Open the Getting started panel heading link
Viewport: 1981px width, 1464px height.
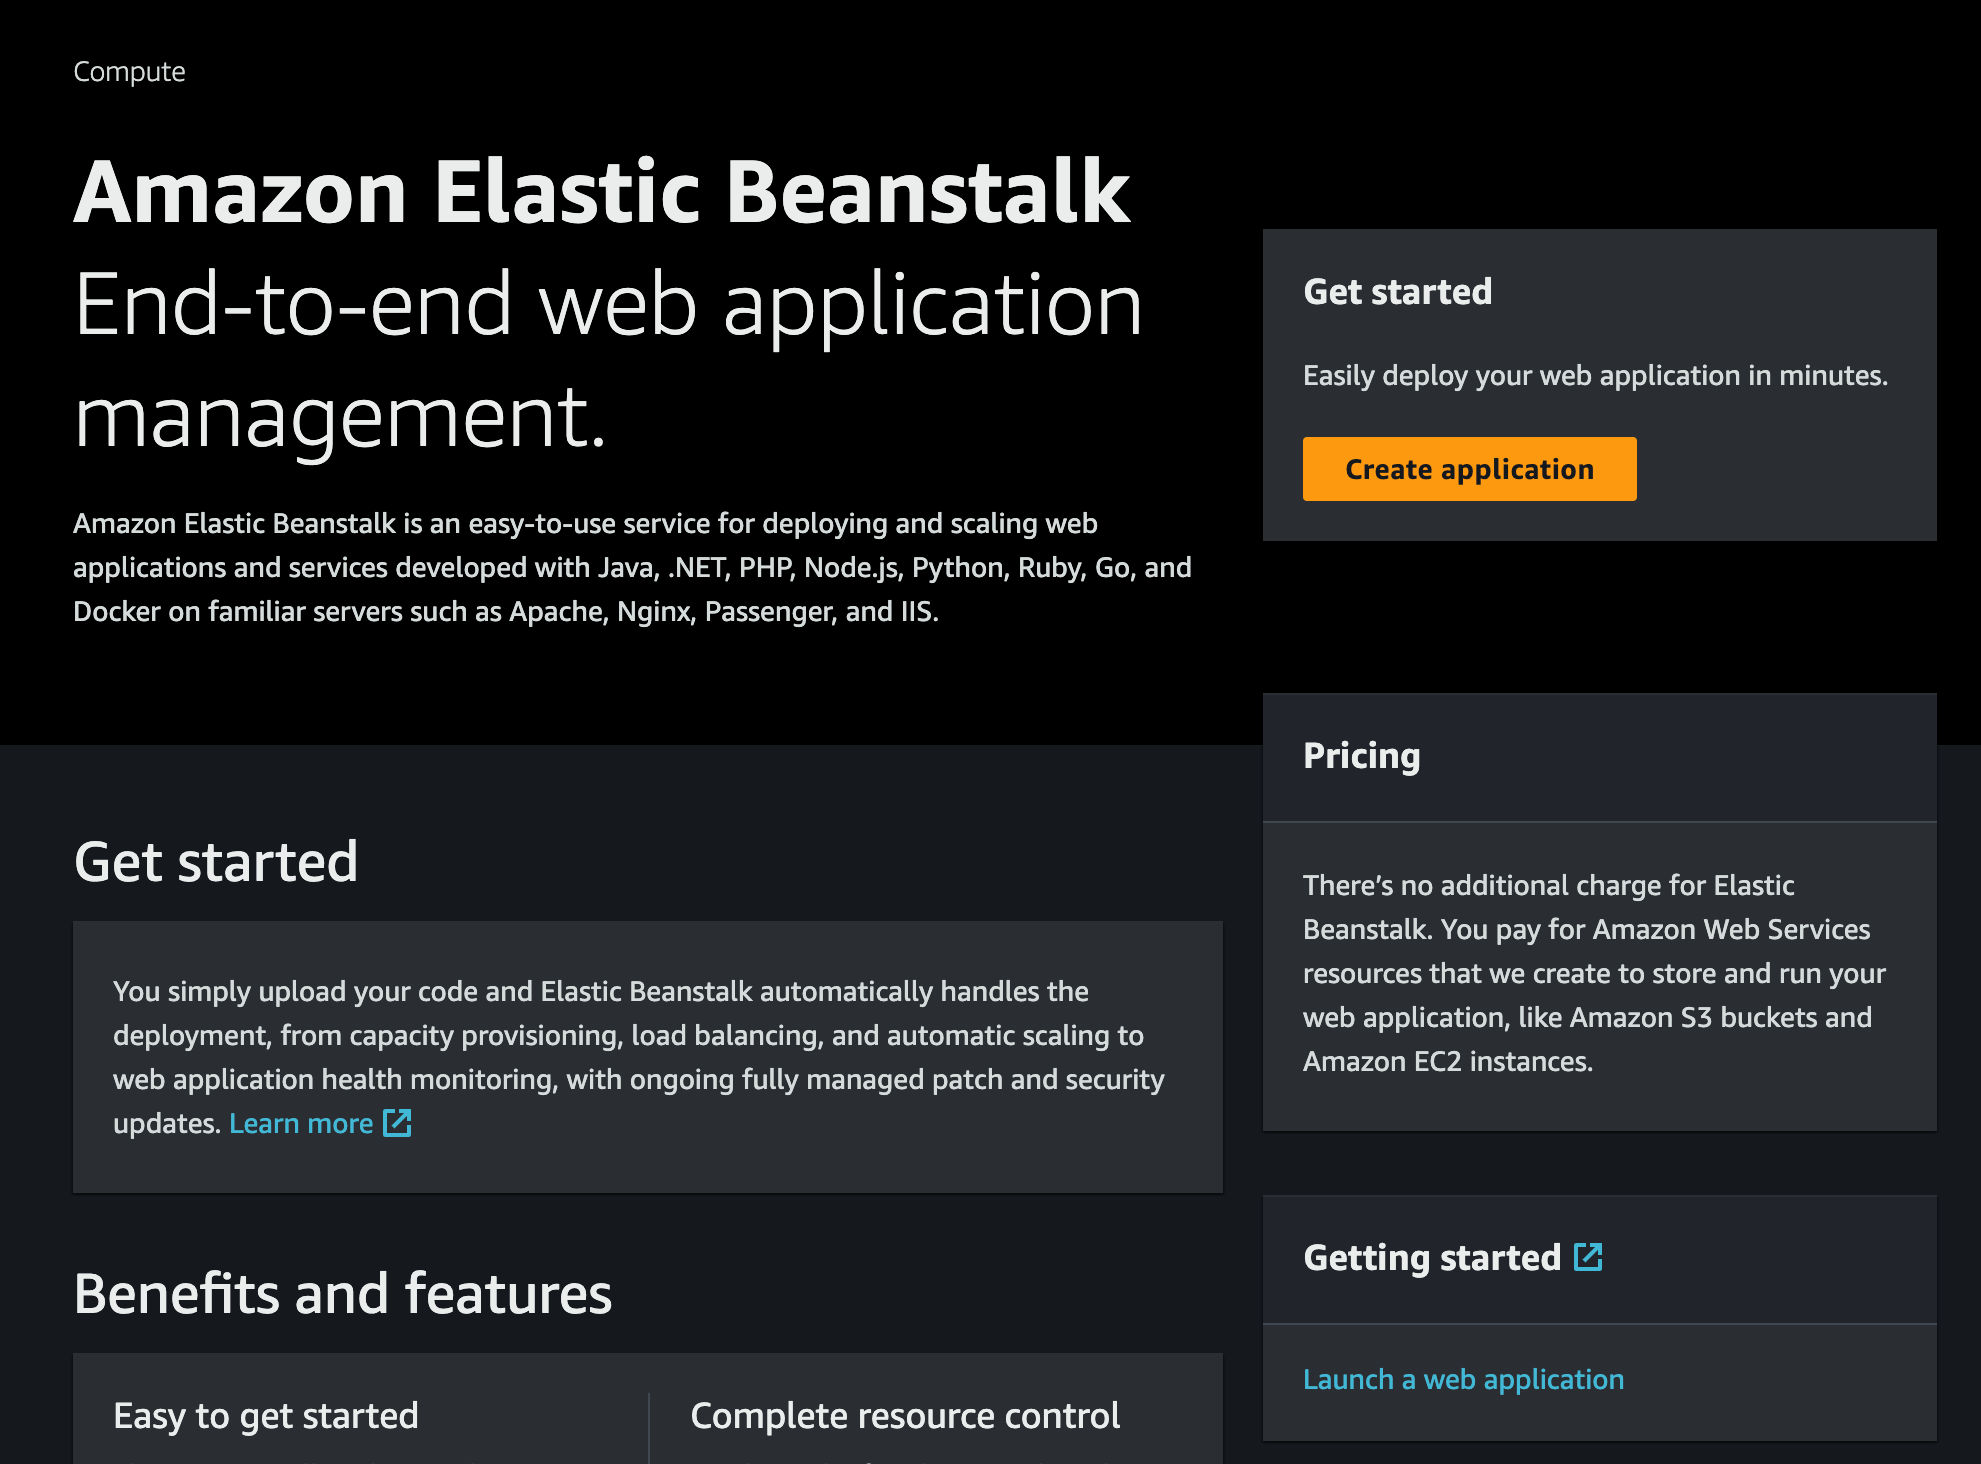(x=1431, y=1257)
